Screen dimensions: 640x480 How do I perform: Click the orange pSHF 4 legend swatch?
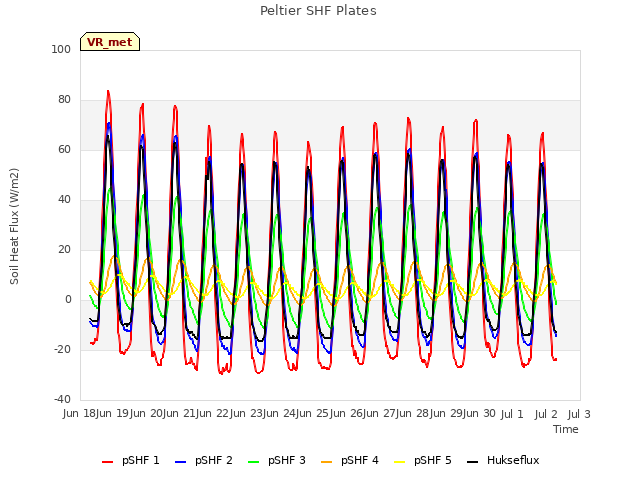click(327, 462)
